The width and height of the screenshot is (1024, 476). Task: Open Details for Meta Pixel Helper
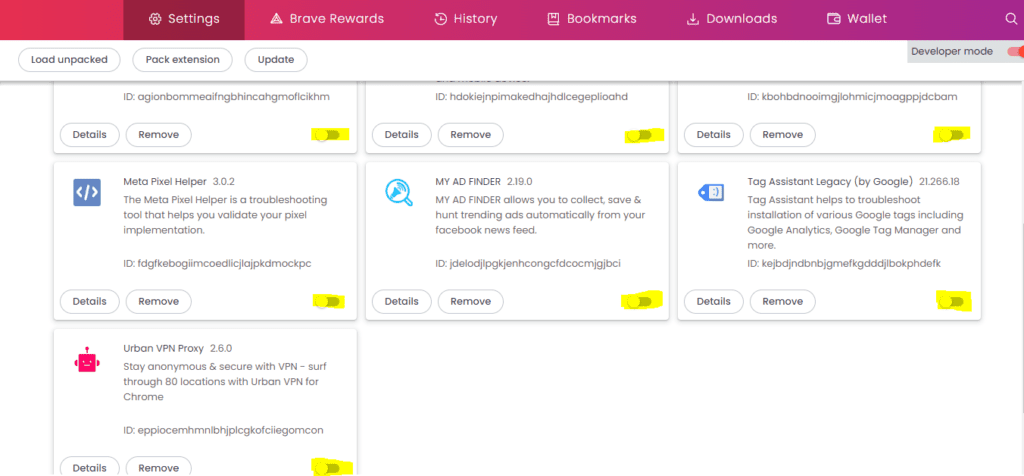point(89,302)
